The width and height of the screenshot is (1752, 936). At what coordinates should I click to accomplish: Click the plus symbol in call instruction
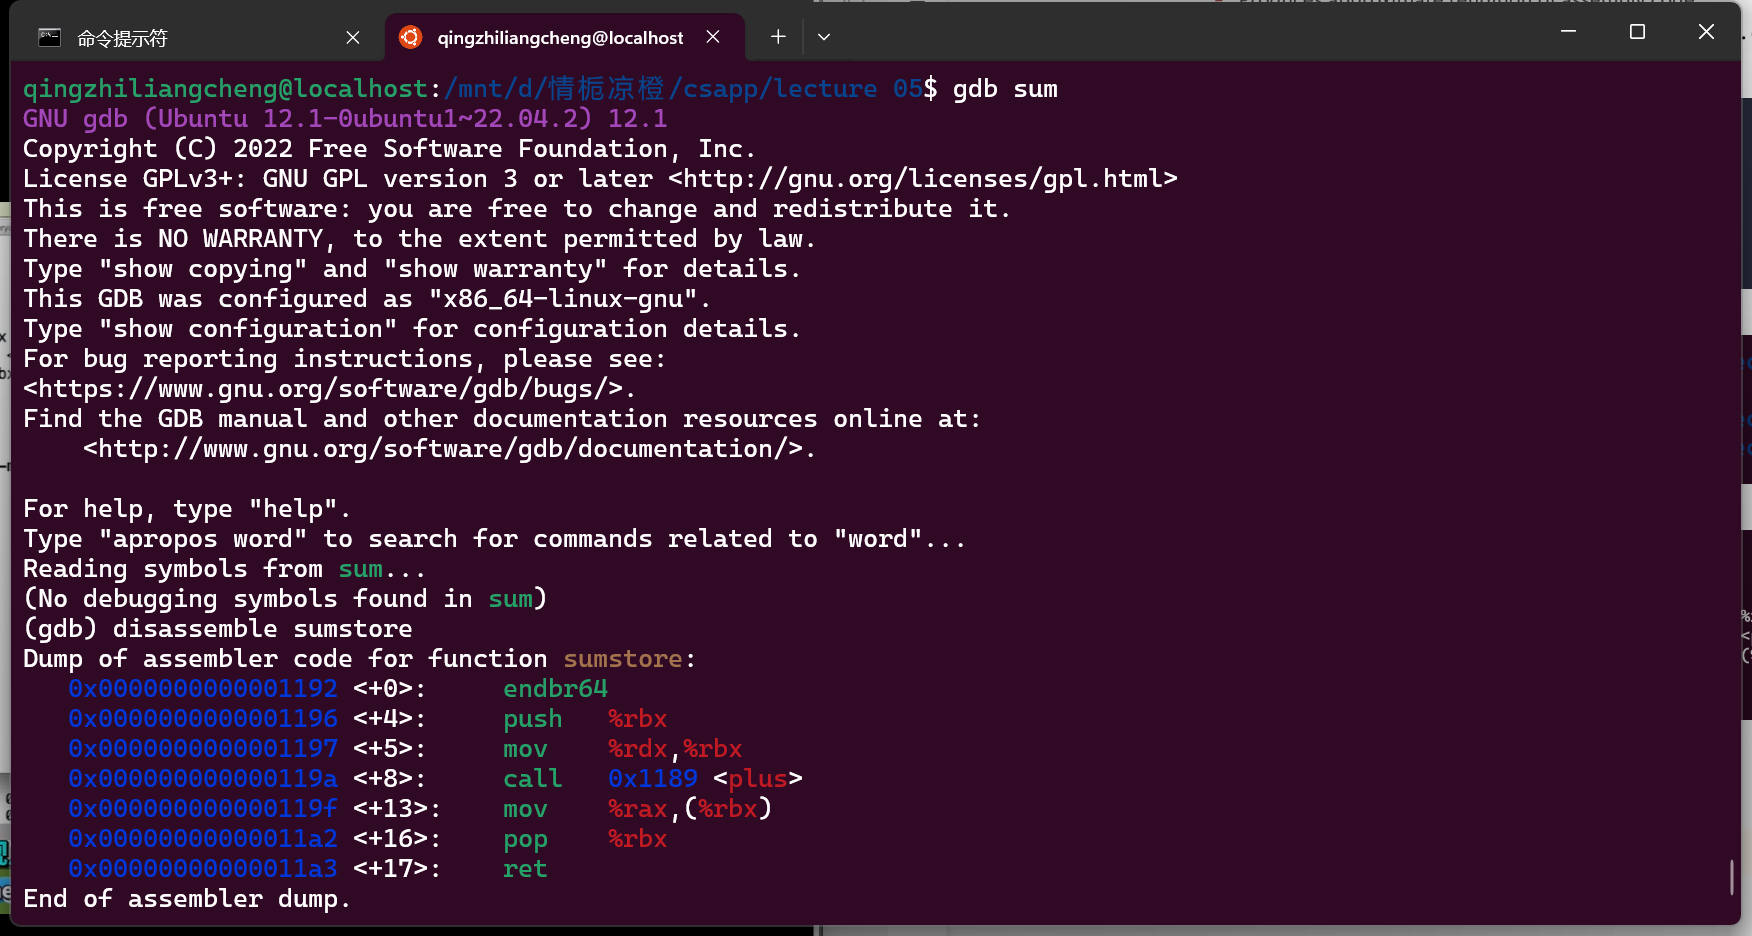click(757, 779)
